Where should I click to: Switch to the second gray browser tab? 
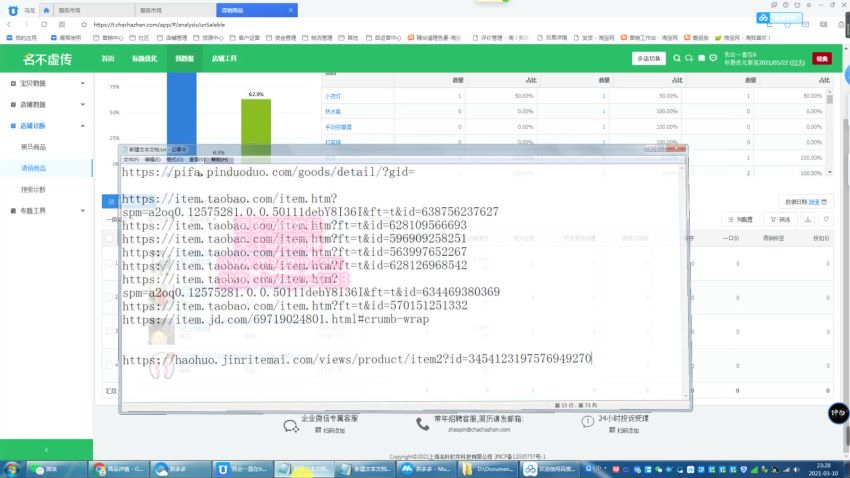[175, 10]
